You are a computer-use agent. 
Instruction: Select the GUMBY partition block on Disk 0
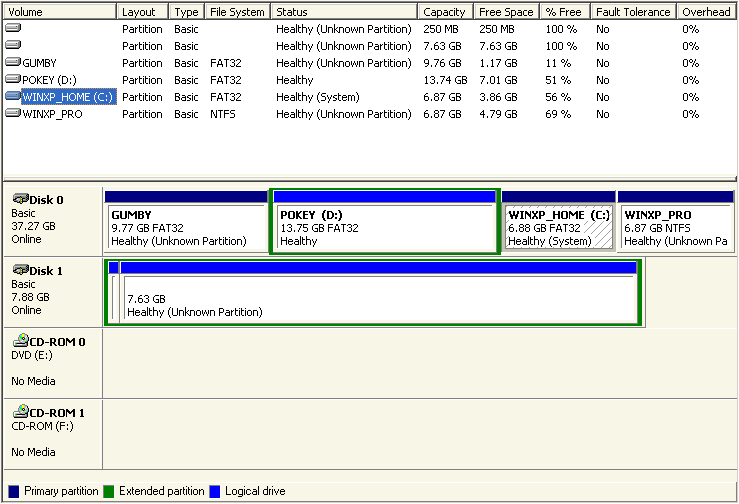[x=185, y=228]
